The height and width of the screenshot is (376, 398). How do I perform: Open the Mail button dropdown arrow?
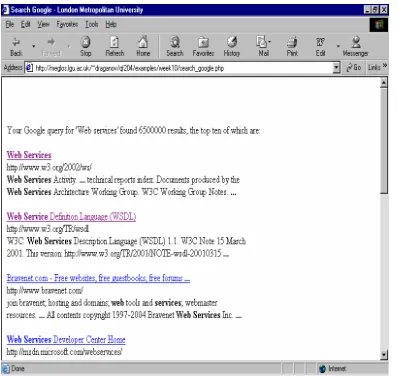[269, 42]
